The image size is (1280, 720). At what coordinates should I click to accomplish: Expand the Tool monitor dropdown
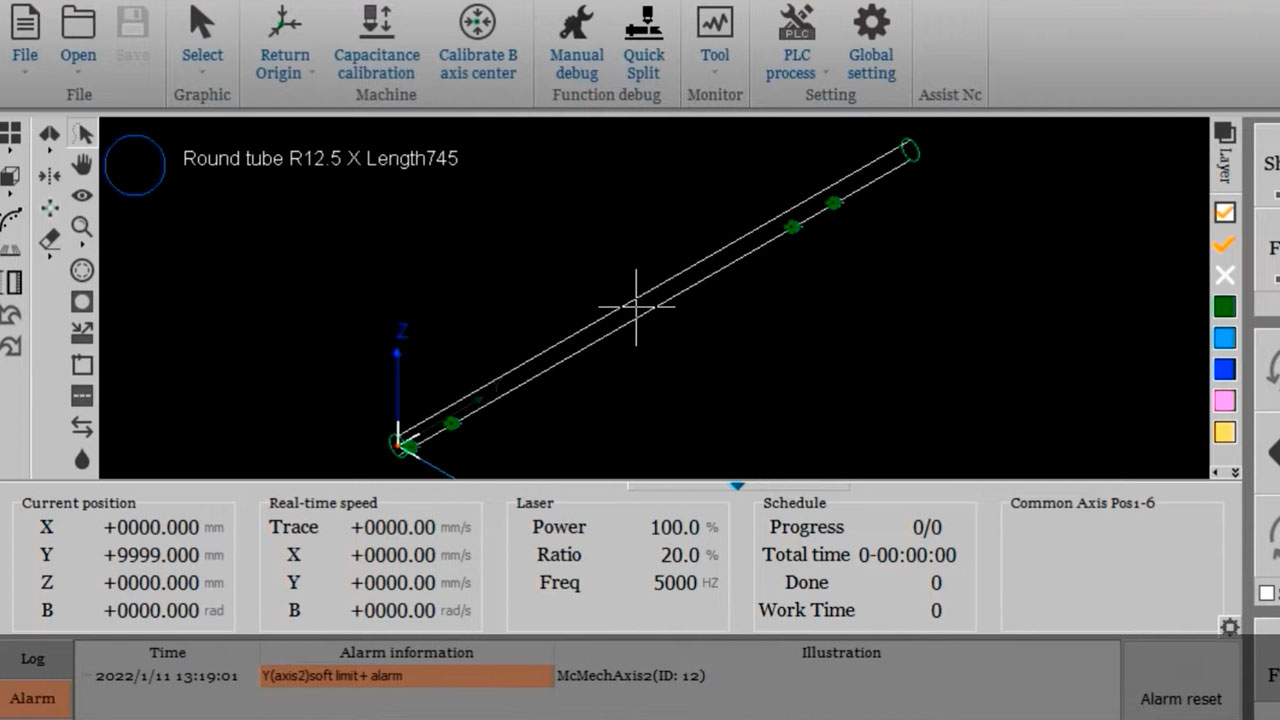click(x=714, y=72)
